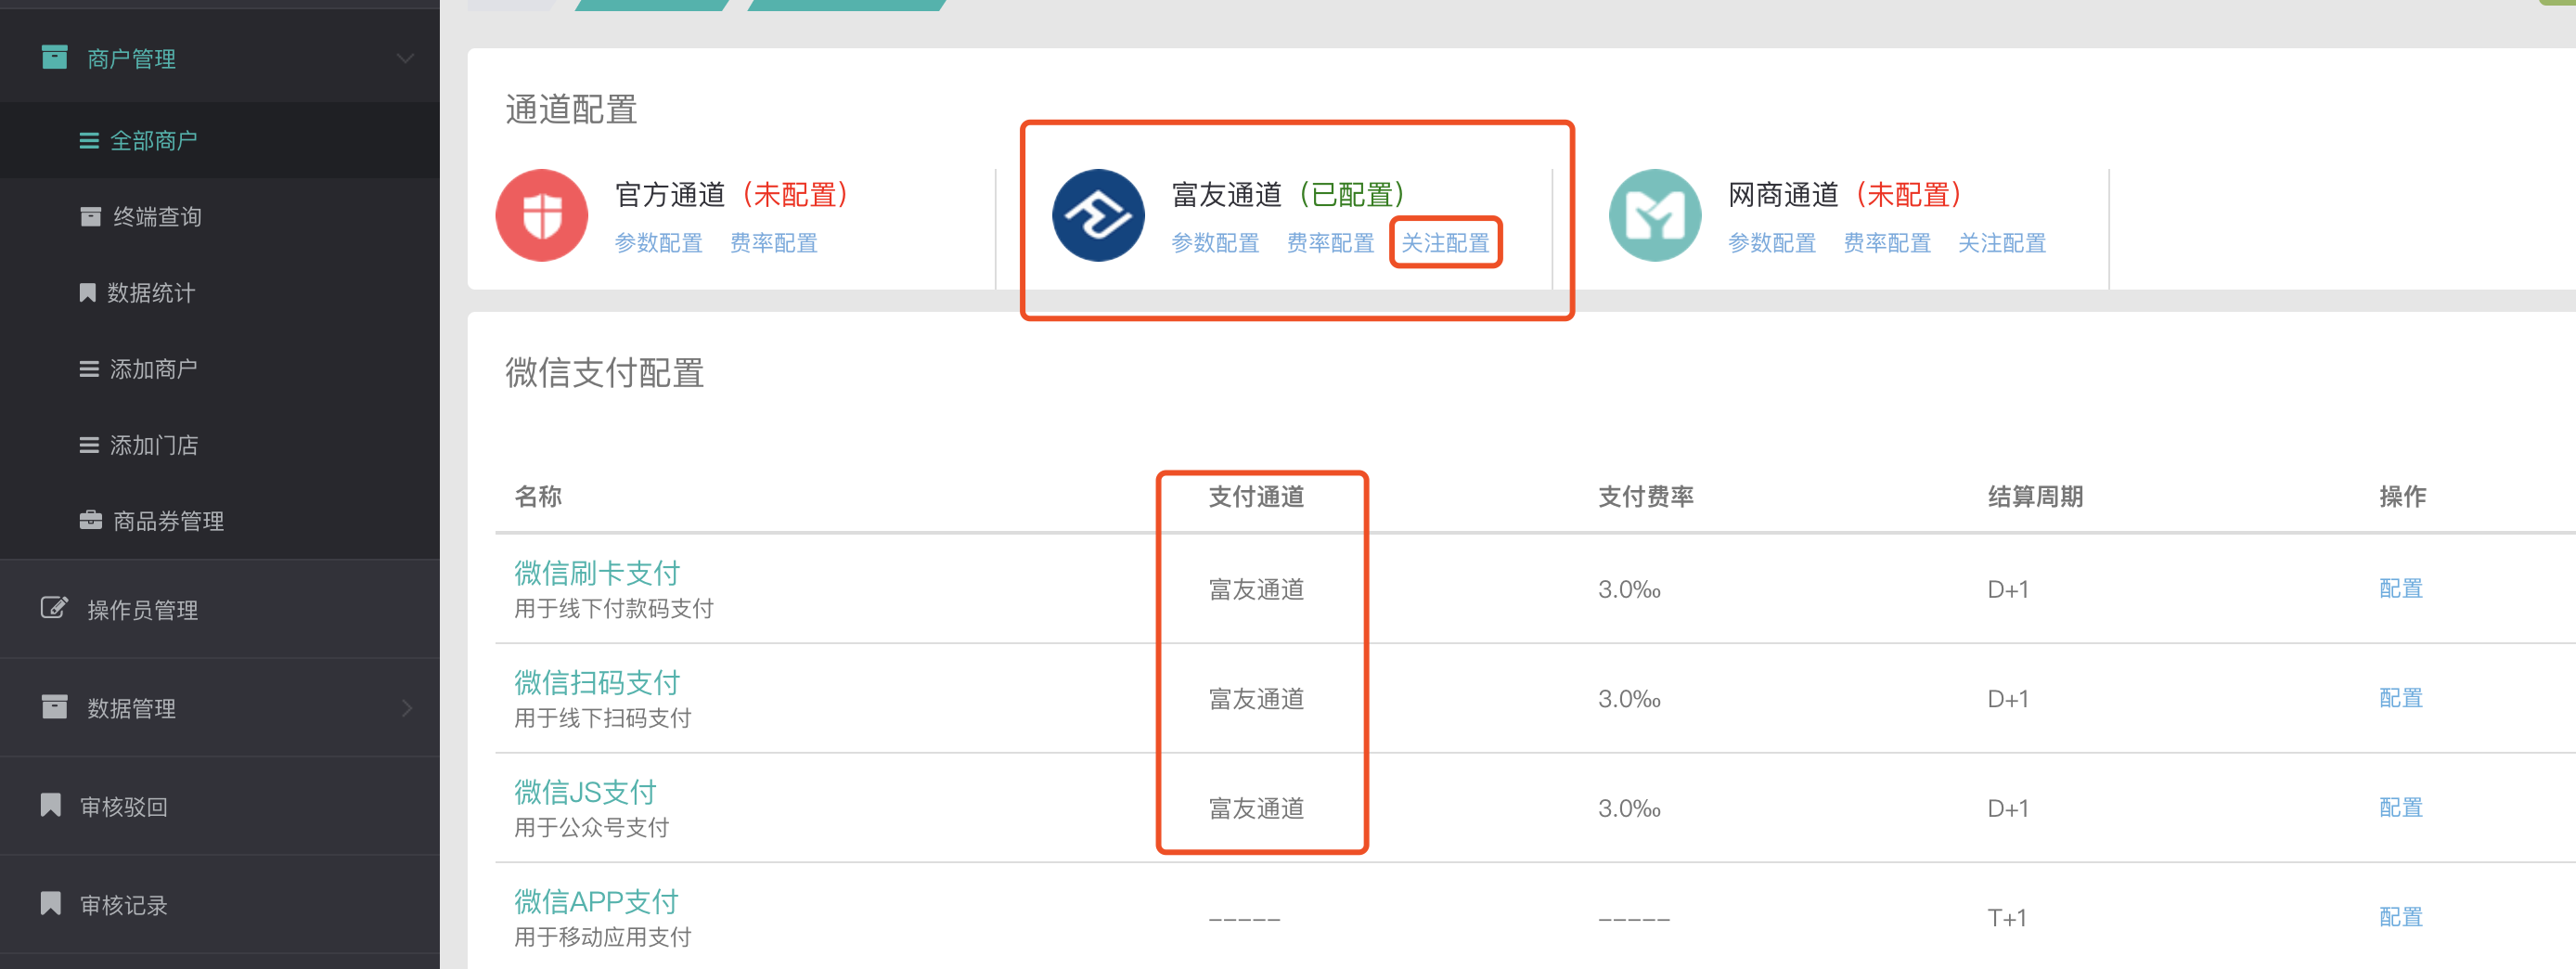
Task: Click the T+1 value in 微信APP支付 row
Action: point(2006,918)
